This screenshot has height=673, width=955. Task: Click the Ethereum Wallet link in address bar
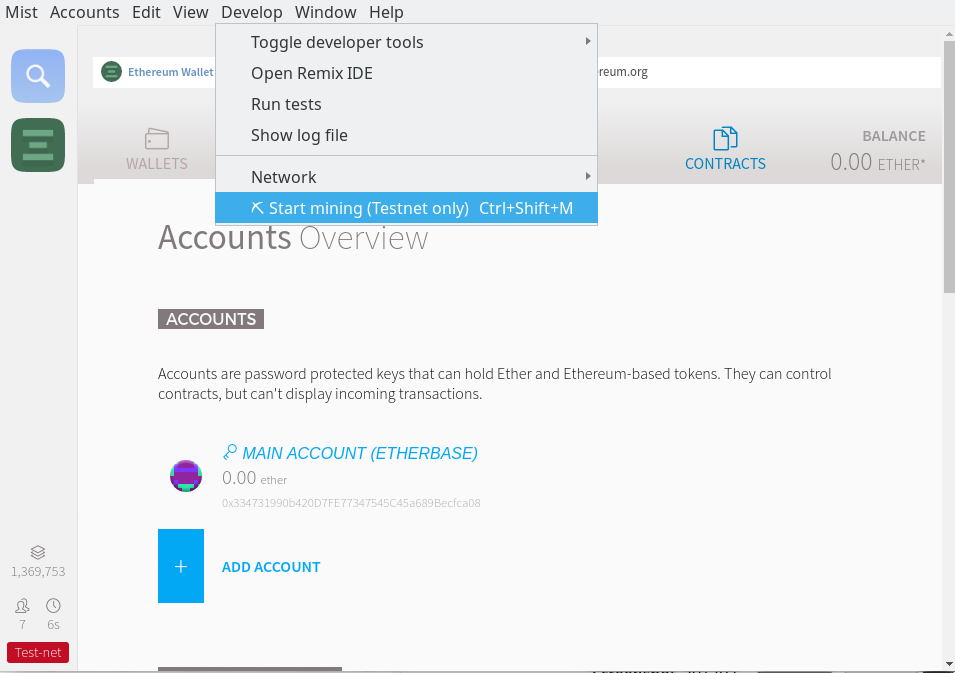coord(171,72)
